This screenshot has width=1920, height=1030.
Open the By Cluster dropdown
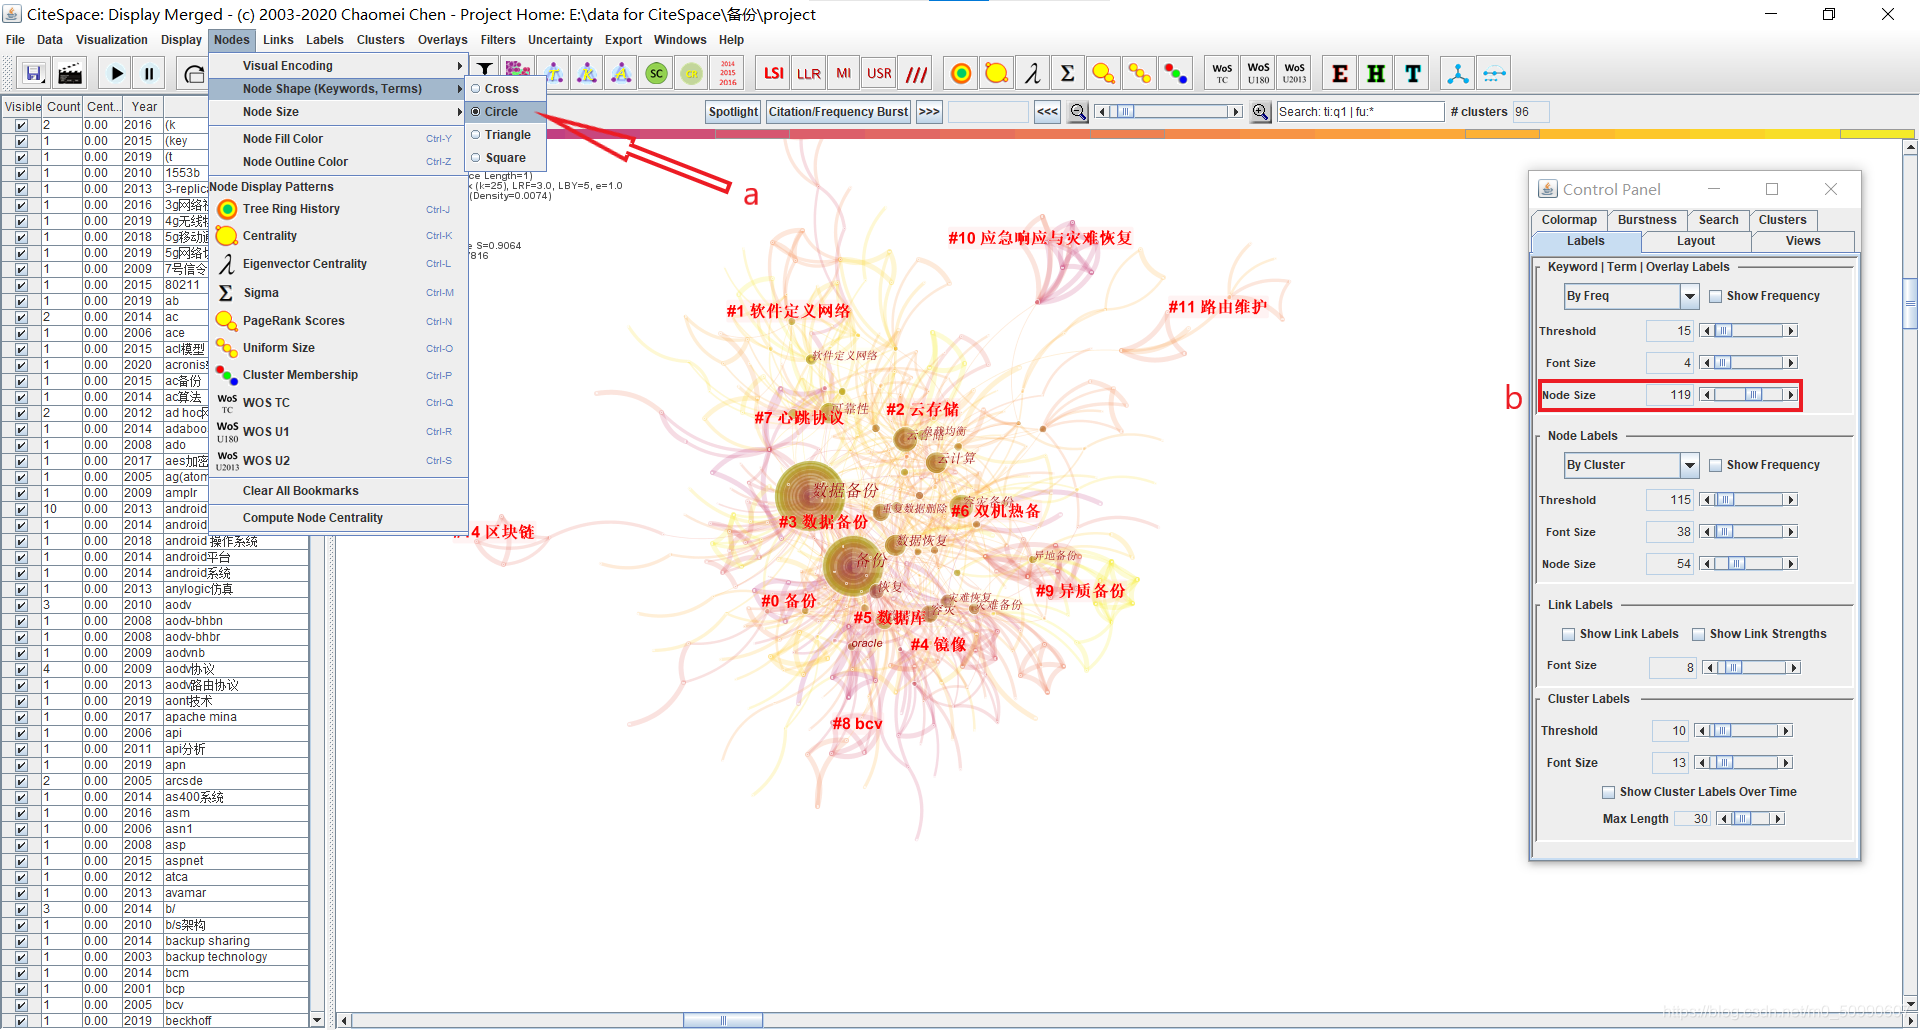coord(1689,465)
